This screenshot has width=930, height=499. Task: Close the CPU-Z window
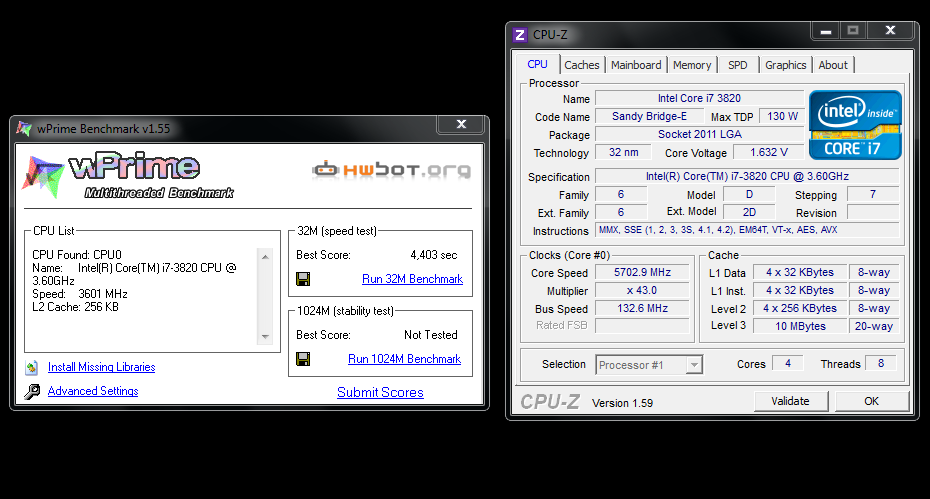tap(890, 30)
